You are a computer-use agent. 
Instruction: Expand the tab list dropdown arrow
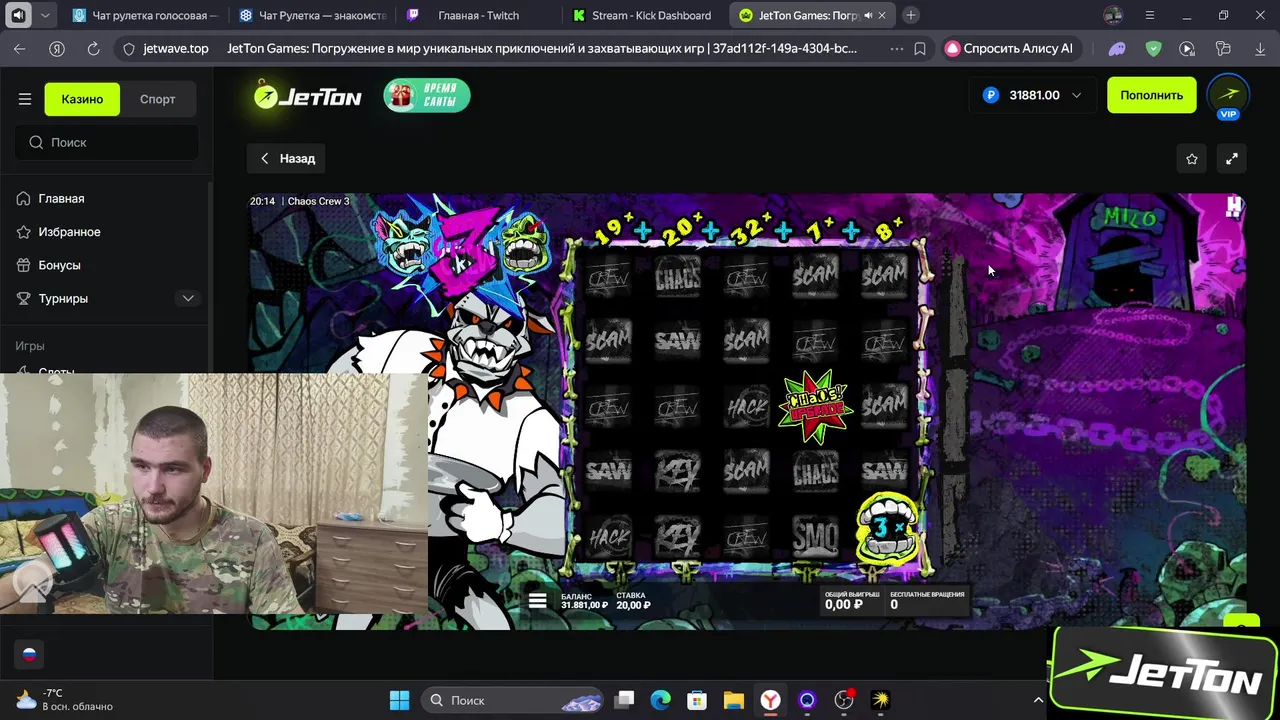pyautogui.click(x=45, y=15)
